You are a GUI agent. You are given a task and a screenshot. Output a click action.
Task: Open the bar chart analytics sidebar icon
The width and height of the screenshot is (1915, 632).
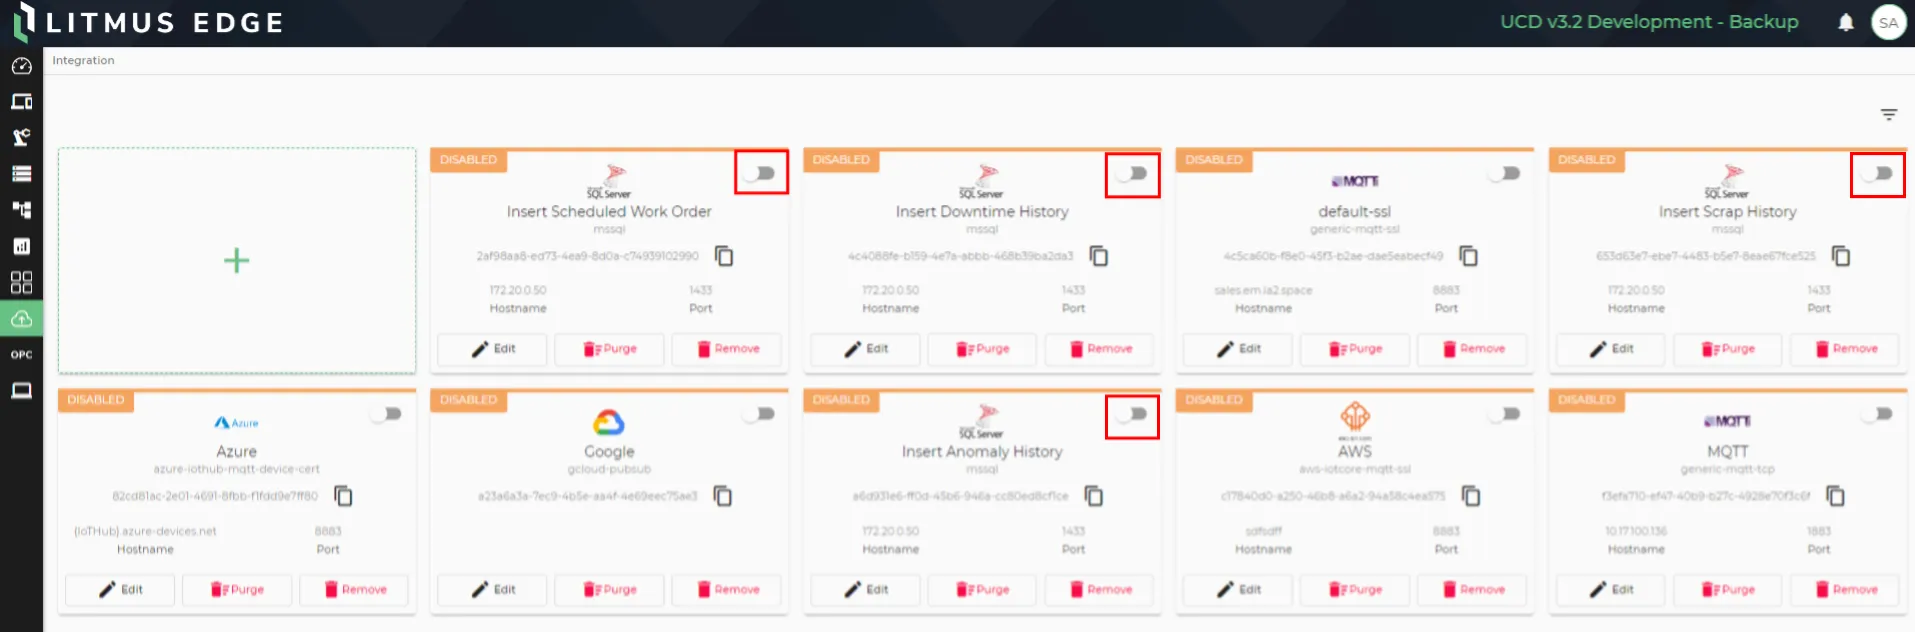(21, 246)
